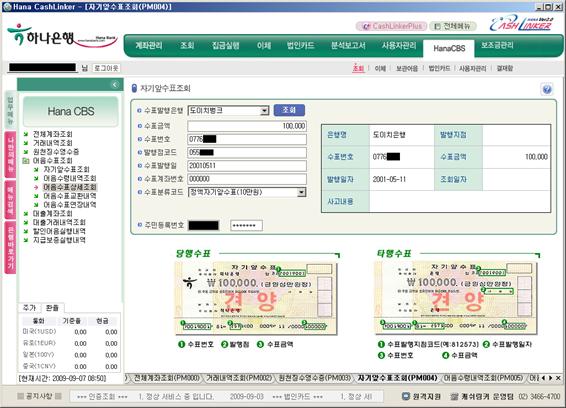
Task: Open 이체 in green top menu bar
Action: tap(264, 45)
